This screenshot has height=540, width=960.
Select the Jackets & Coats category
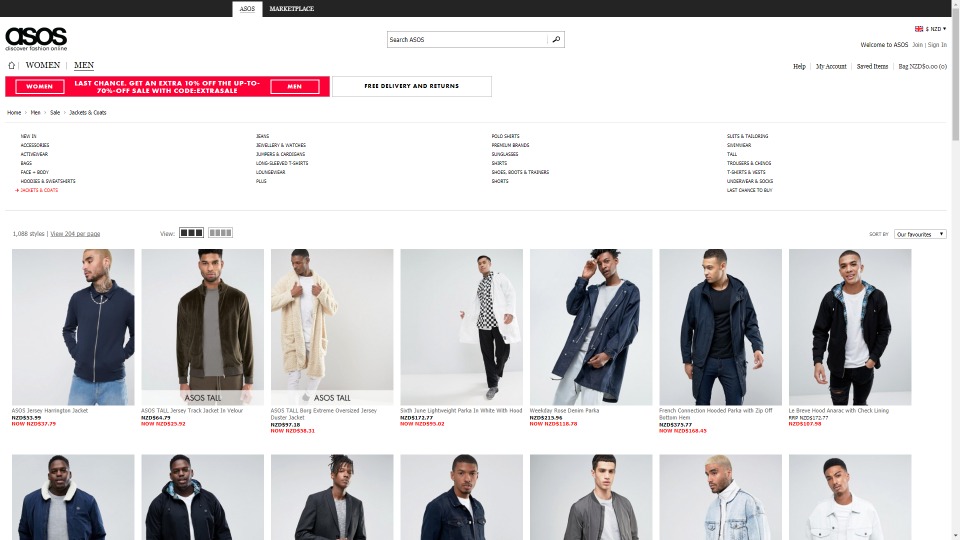point(39,190)
